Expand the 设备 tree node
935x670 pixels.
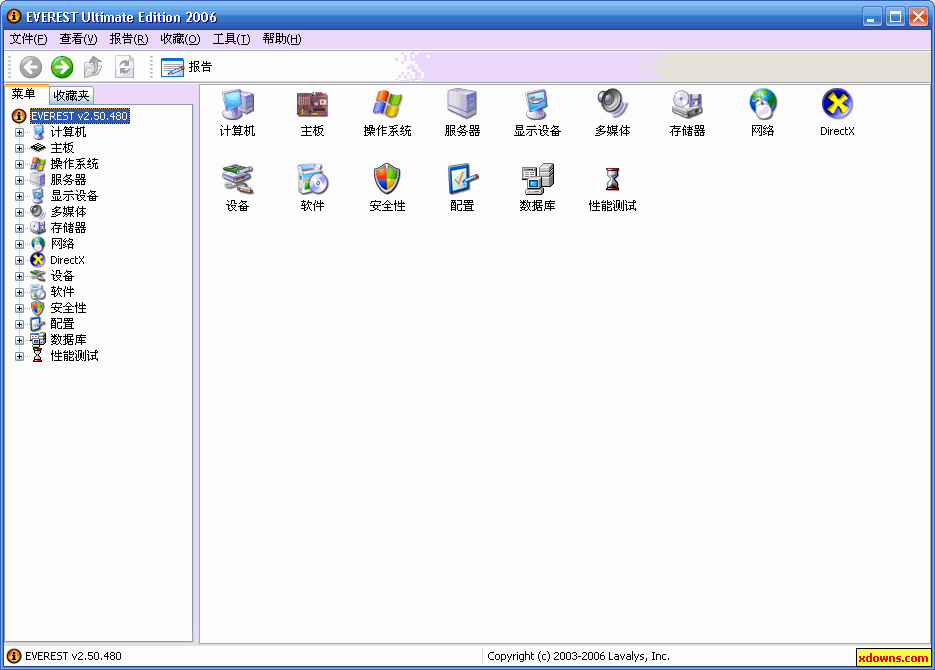[19, 277]
